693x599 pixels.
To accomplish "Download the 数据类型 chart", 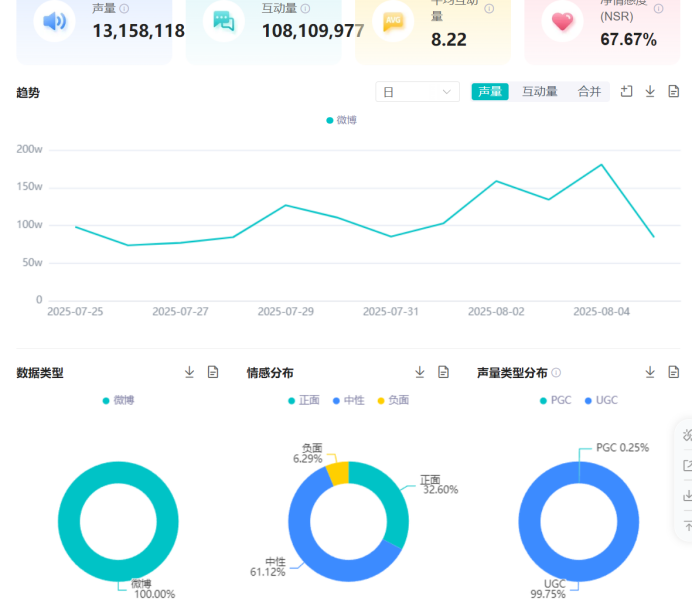I will 190,372.
